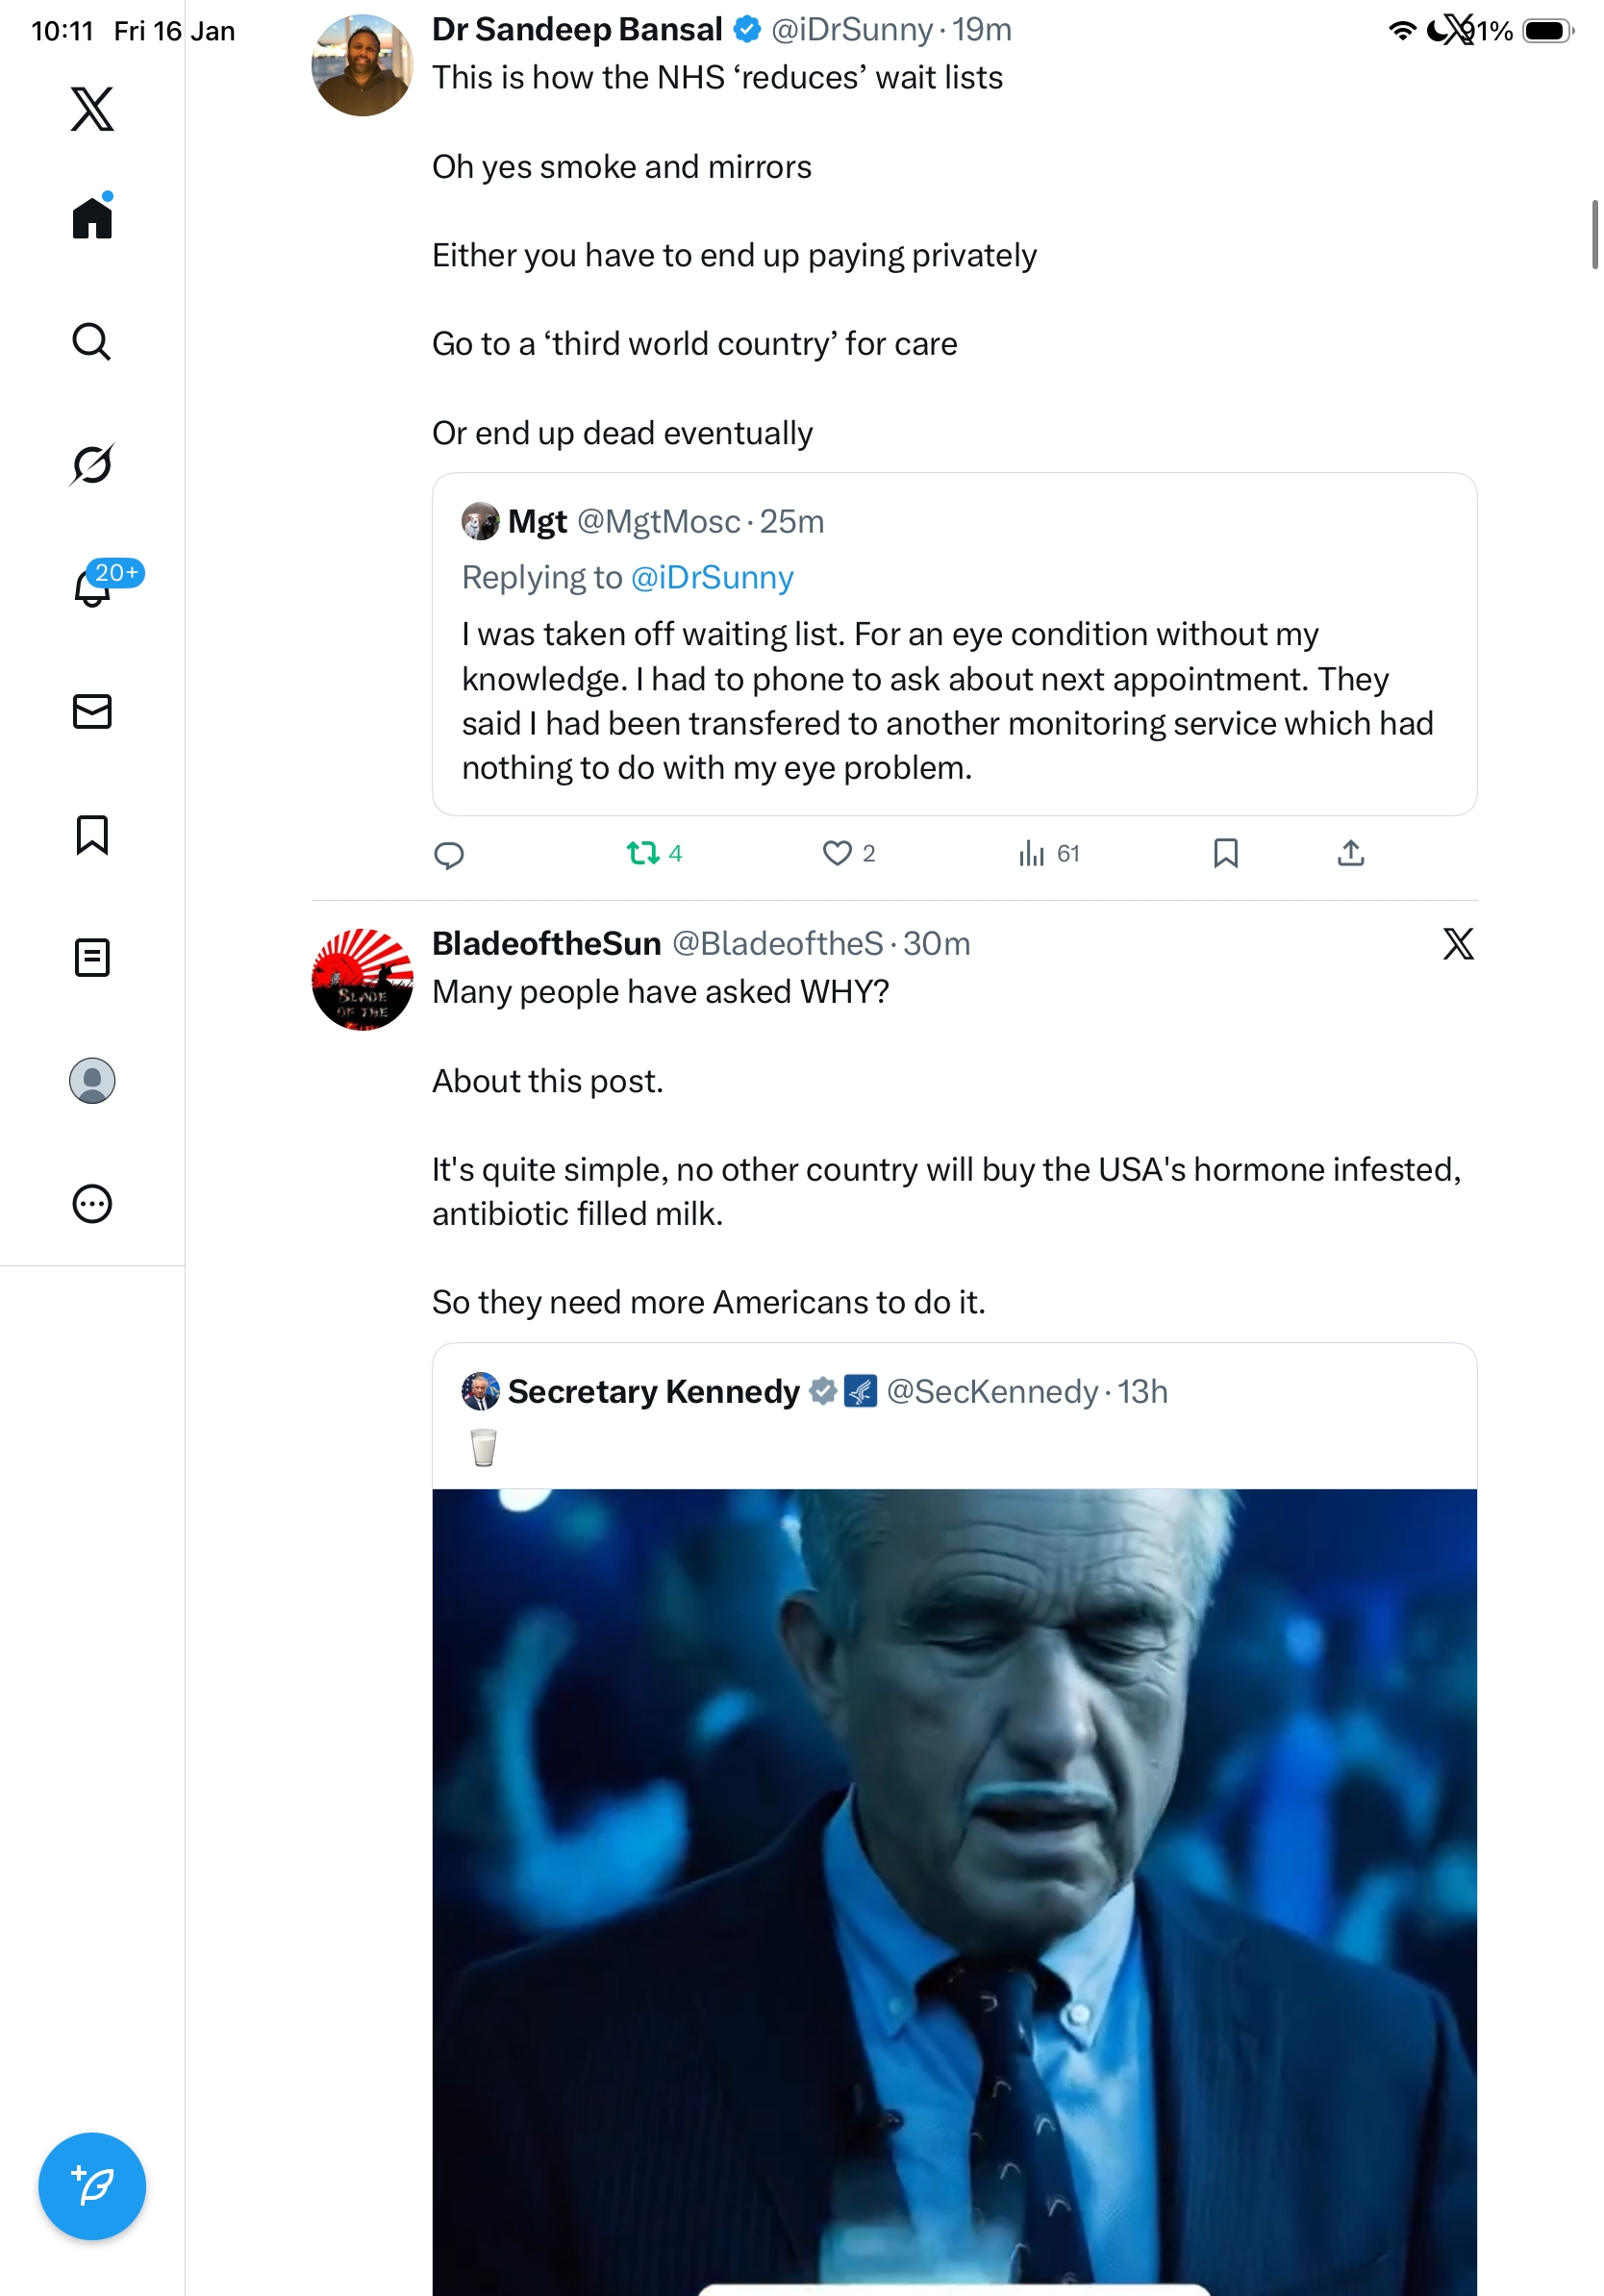Open Grok options on BladeoftheSun's post
Viewport: 1604px width, 2296px height.
coord(1458,943)
